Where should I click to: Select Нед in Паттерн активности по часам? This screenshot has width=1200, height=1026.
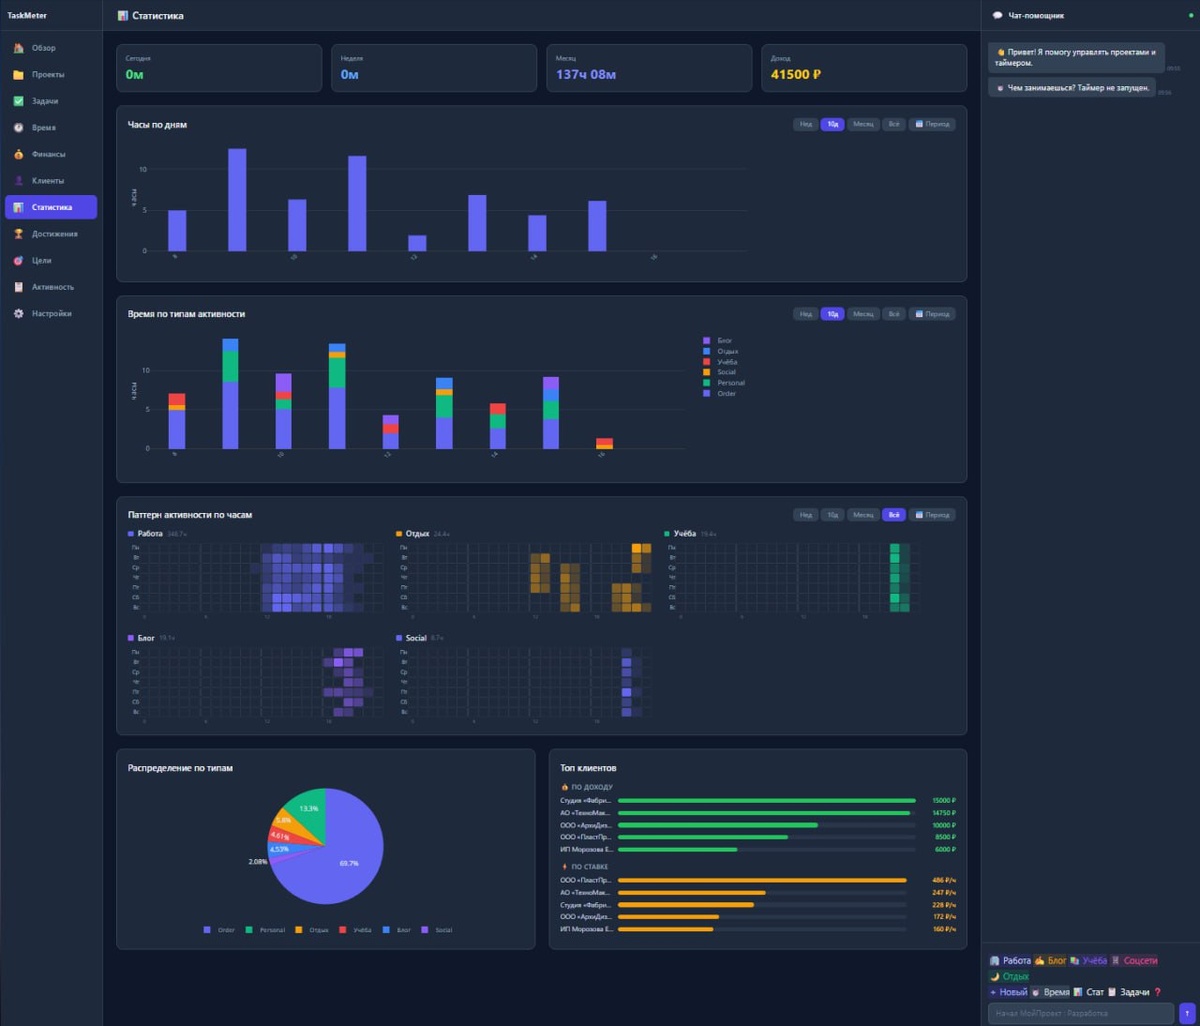pos(805,515)
